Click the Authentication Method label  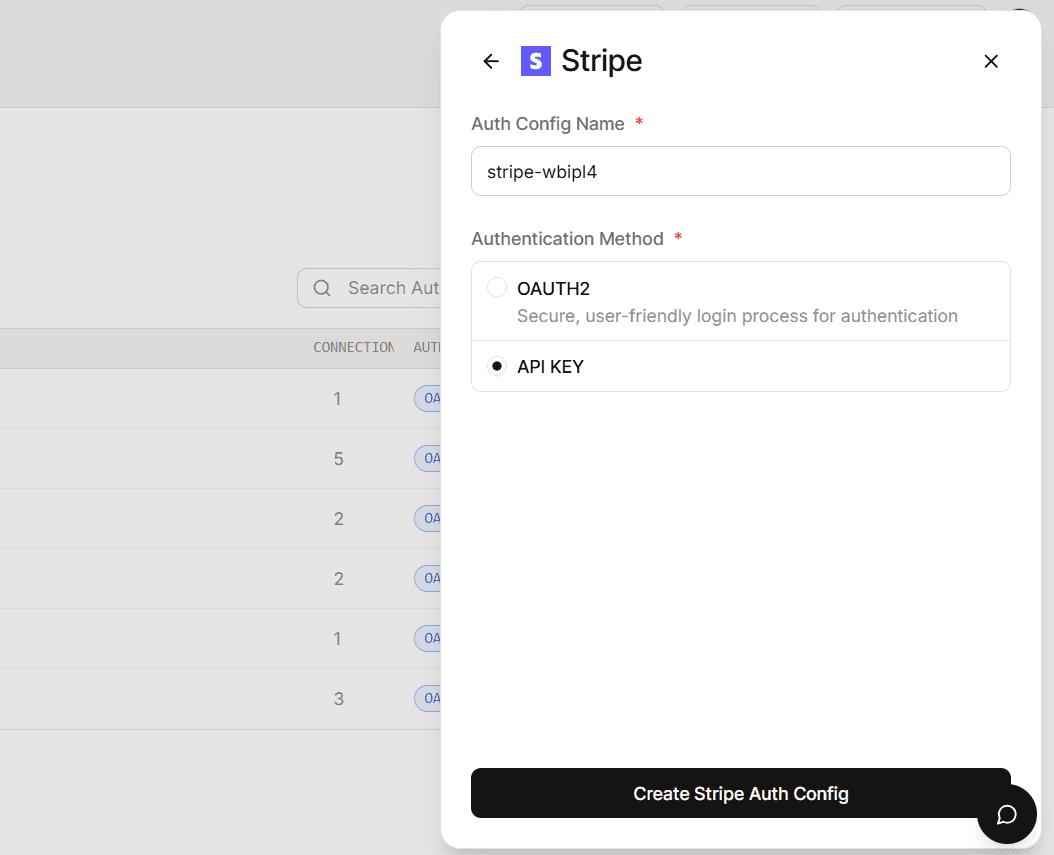click(x=567, y=239)
